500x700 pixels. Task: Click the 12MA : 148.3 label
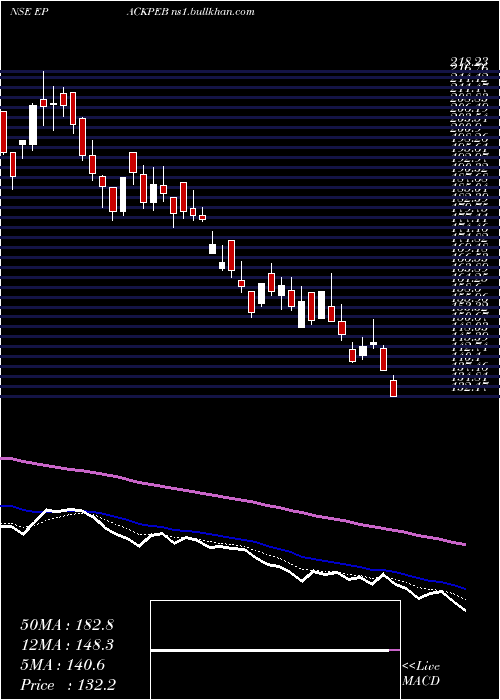pos(67,645)
